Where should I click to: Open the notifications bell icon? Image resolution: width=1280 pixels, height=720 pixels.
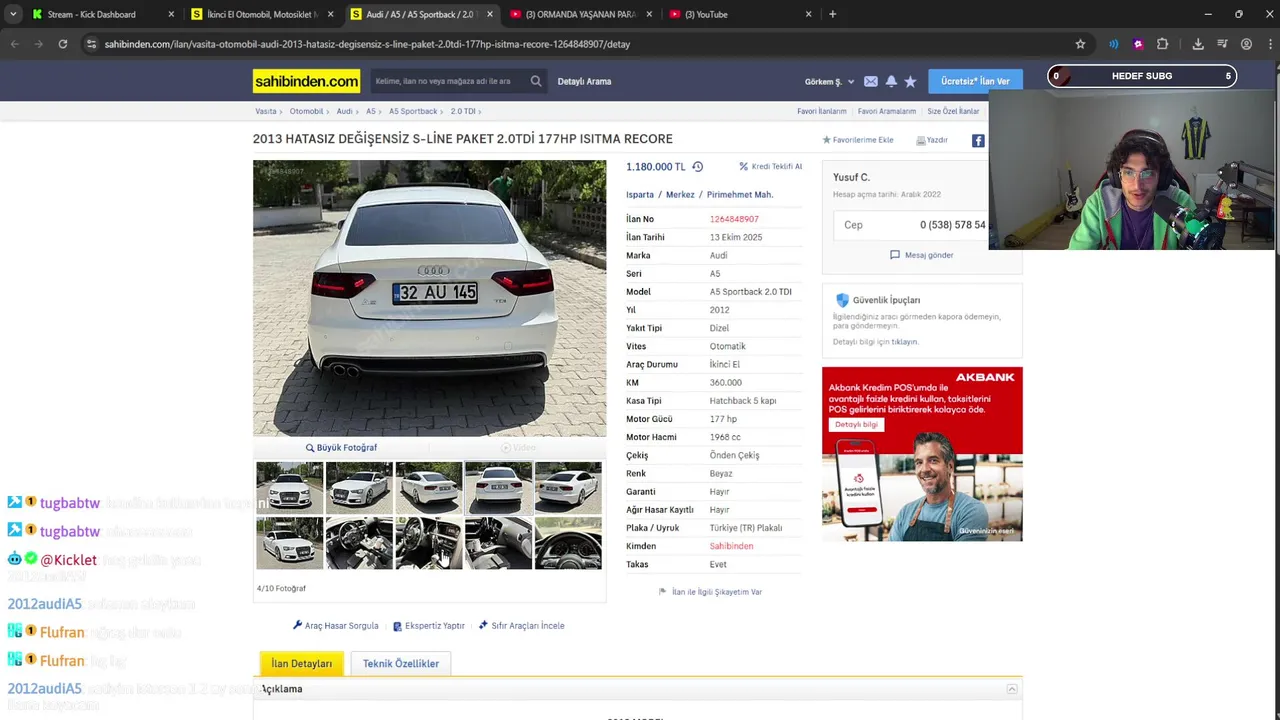tap(891, 81)
